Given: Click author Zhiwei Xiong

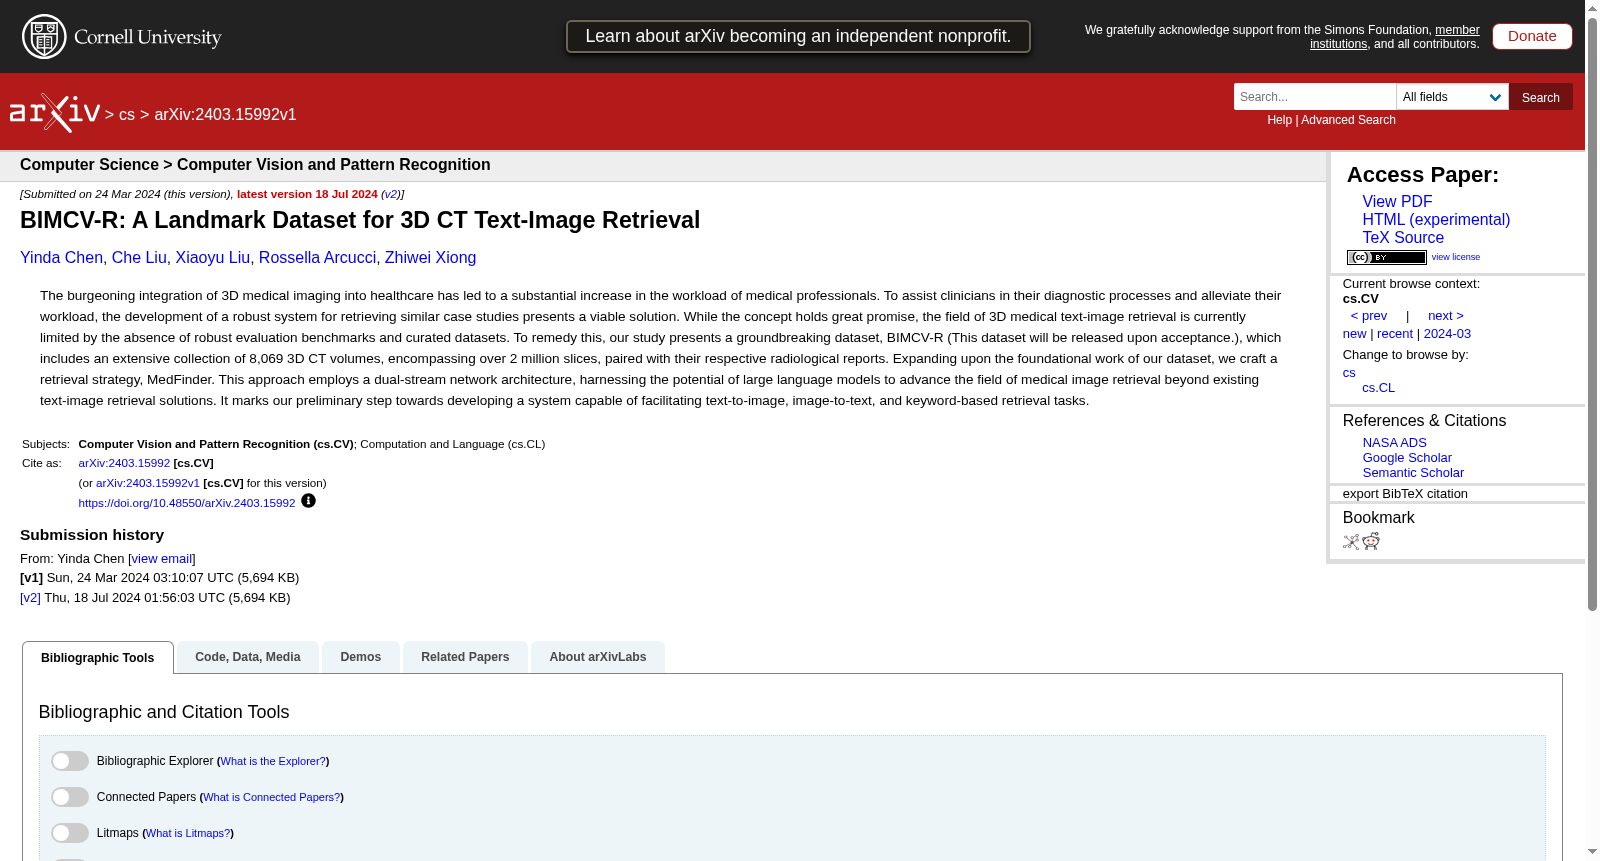Looking at the screenshot, I should [x=430, y=258].
